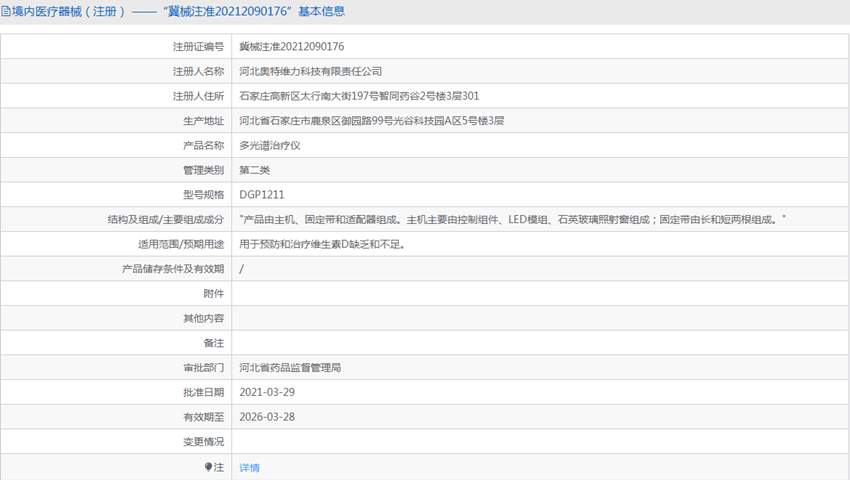Click the 管理类别 label
This screenshot has height=480, width=850.
(x=203, y=170)
